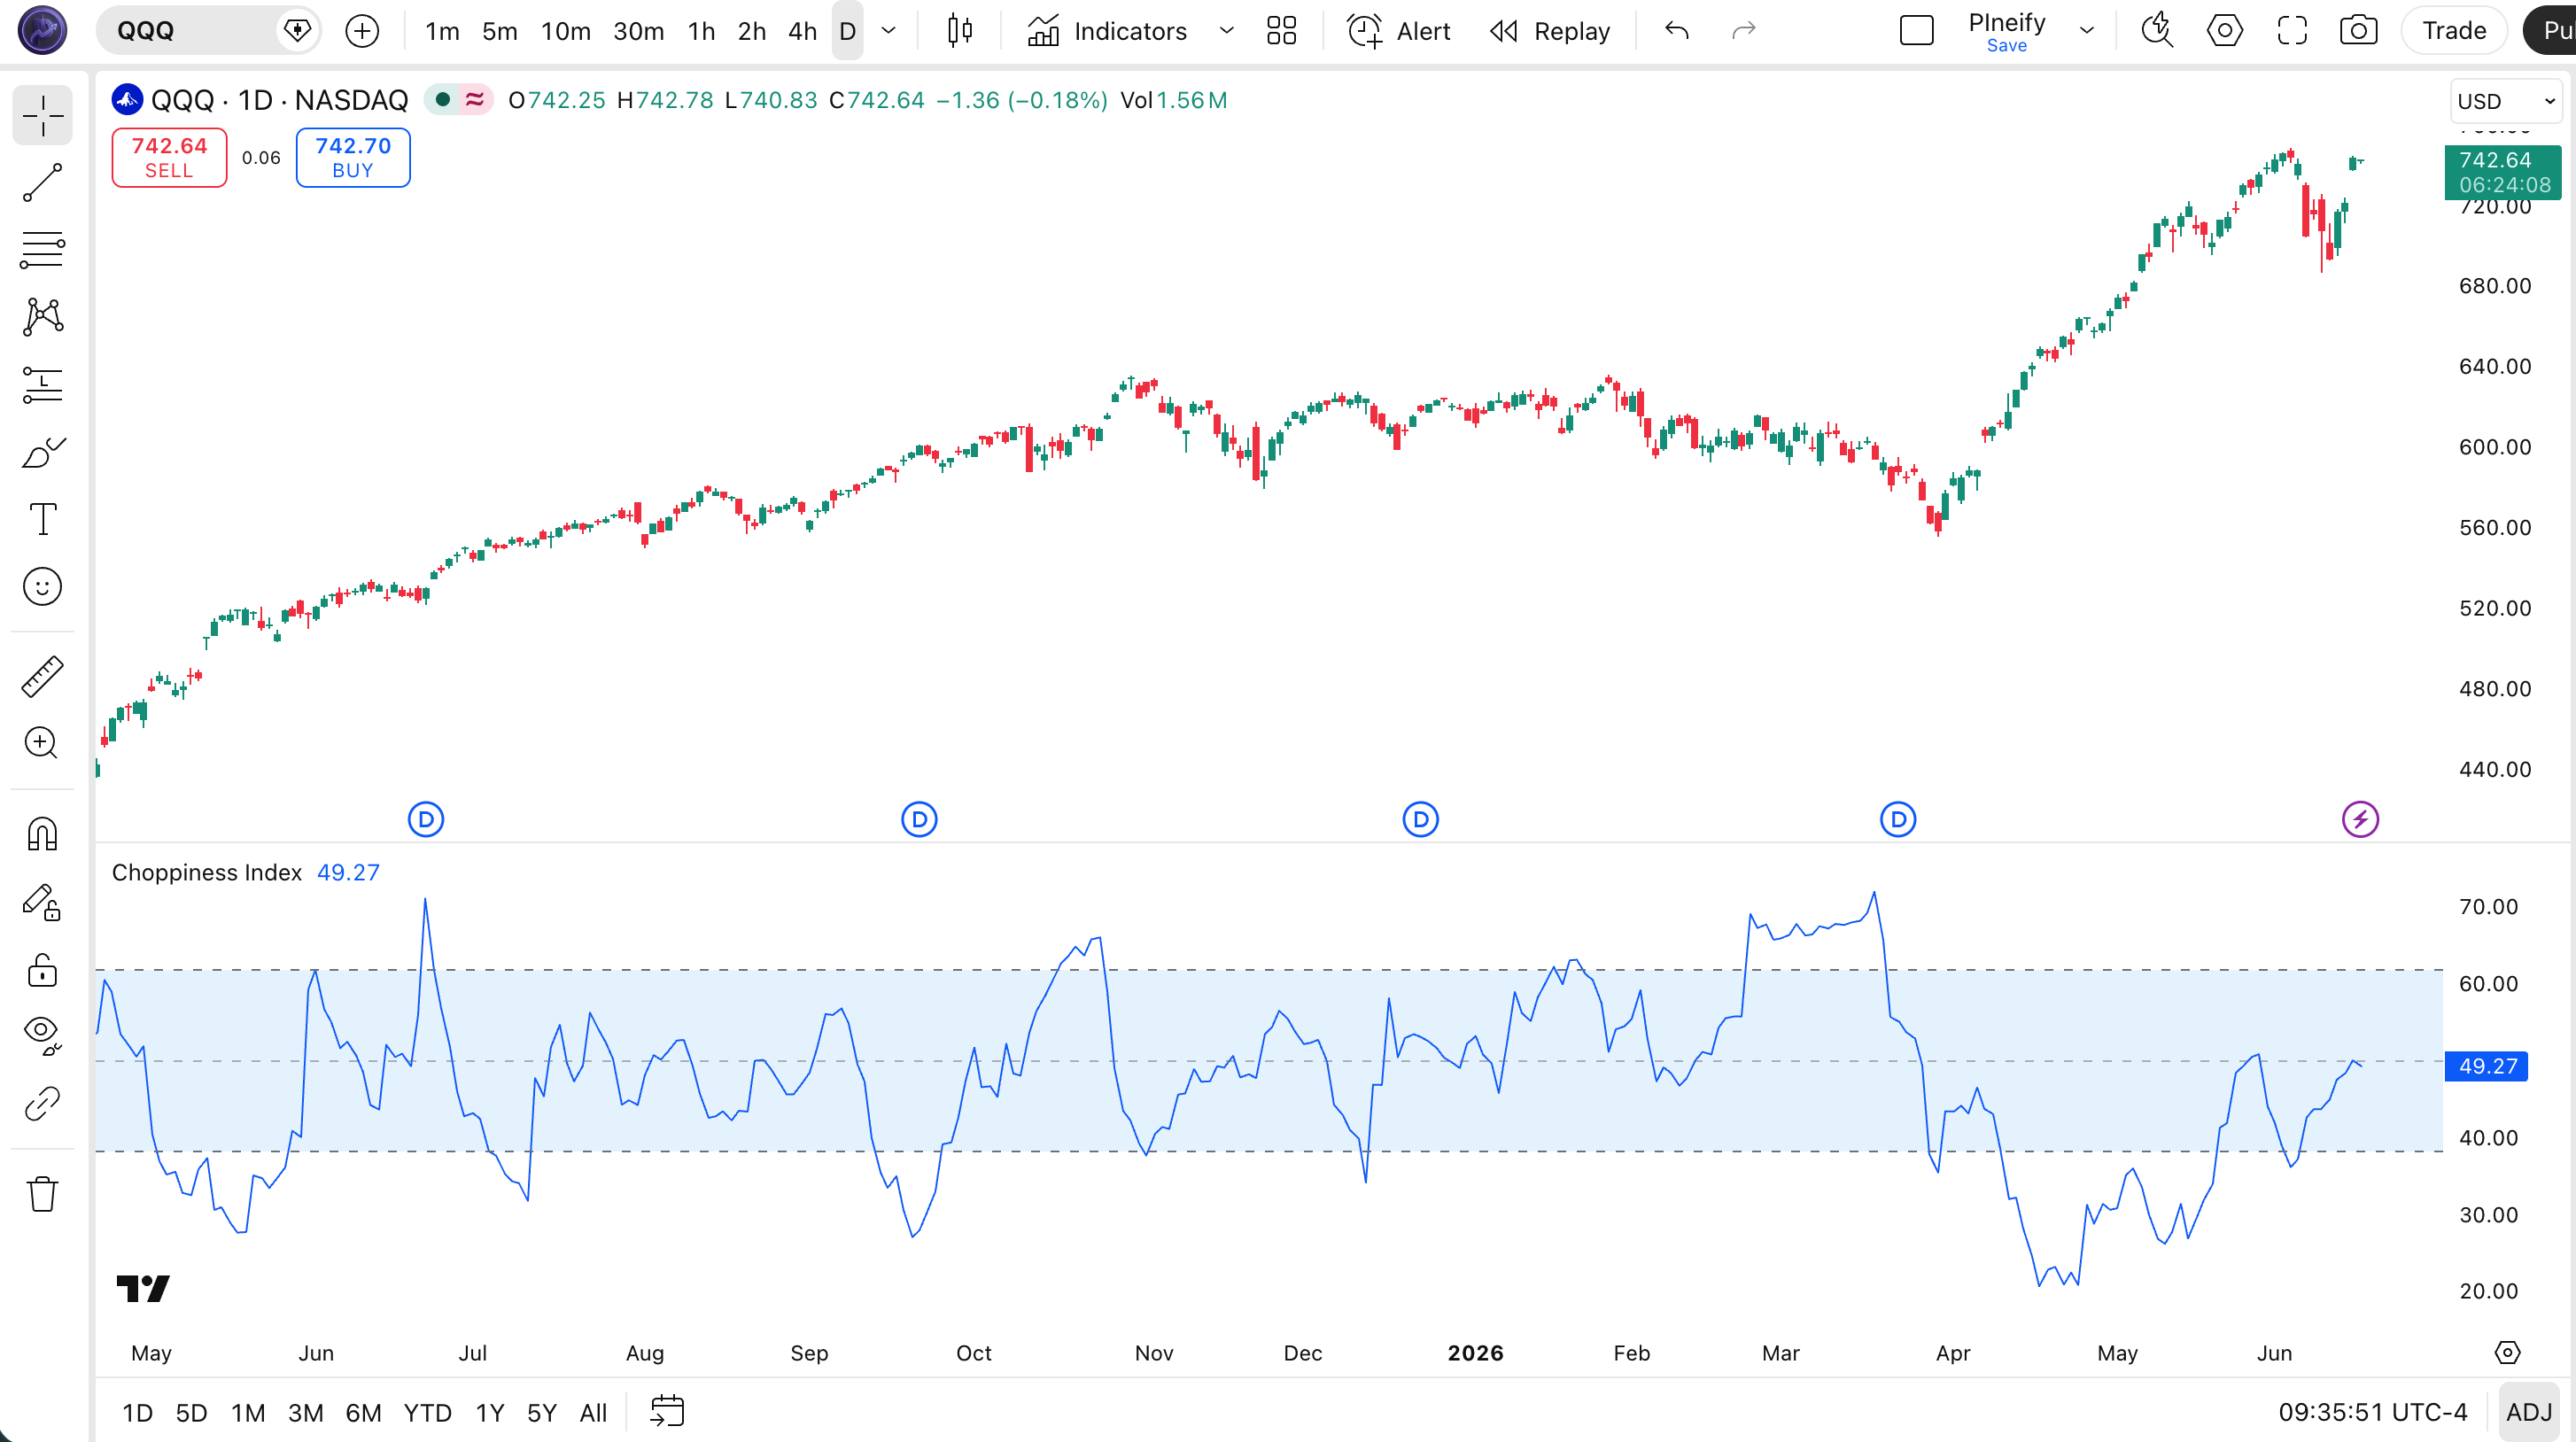Click the redo arrow
Screen dimensions: 2576x1442
click(x=1743, y=31)
